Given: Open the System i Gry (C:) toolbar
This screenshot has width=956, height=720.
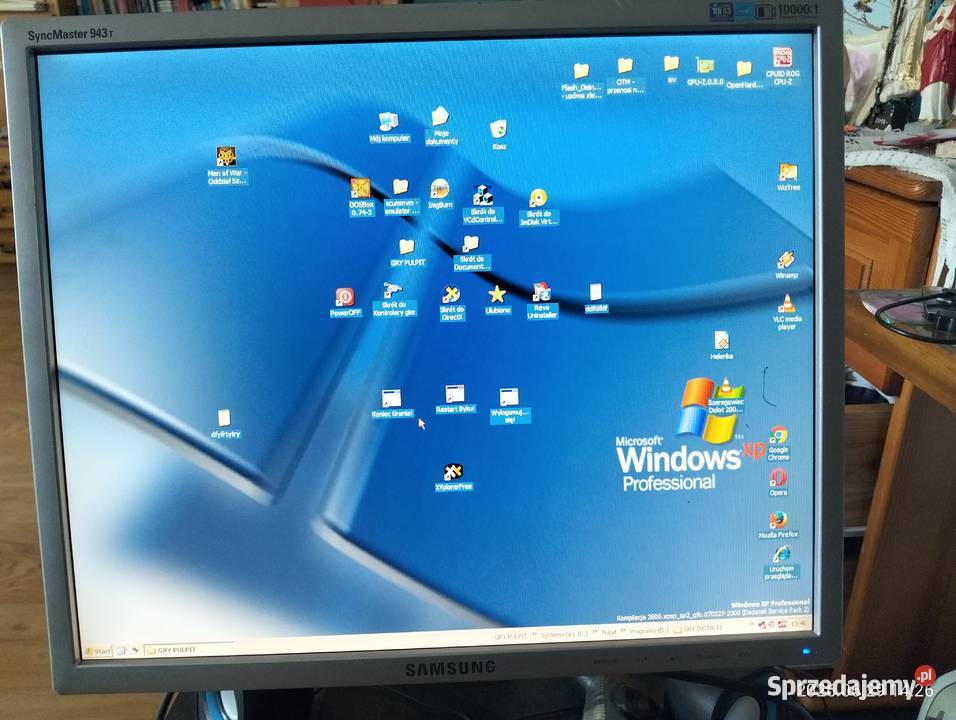Looking at the screenshot, I should click(x=565, y=634).
